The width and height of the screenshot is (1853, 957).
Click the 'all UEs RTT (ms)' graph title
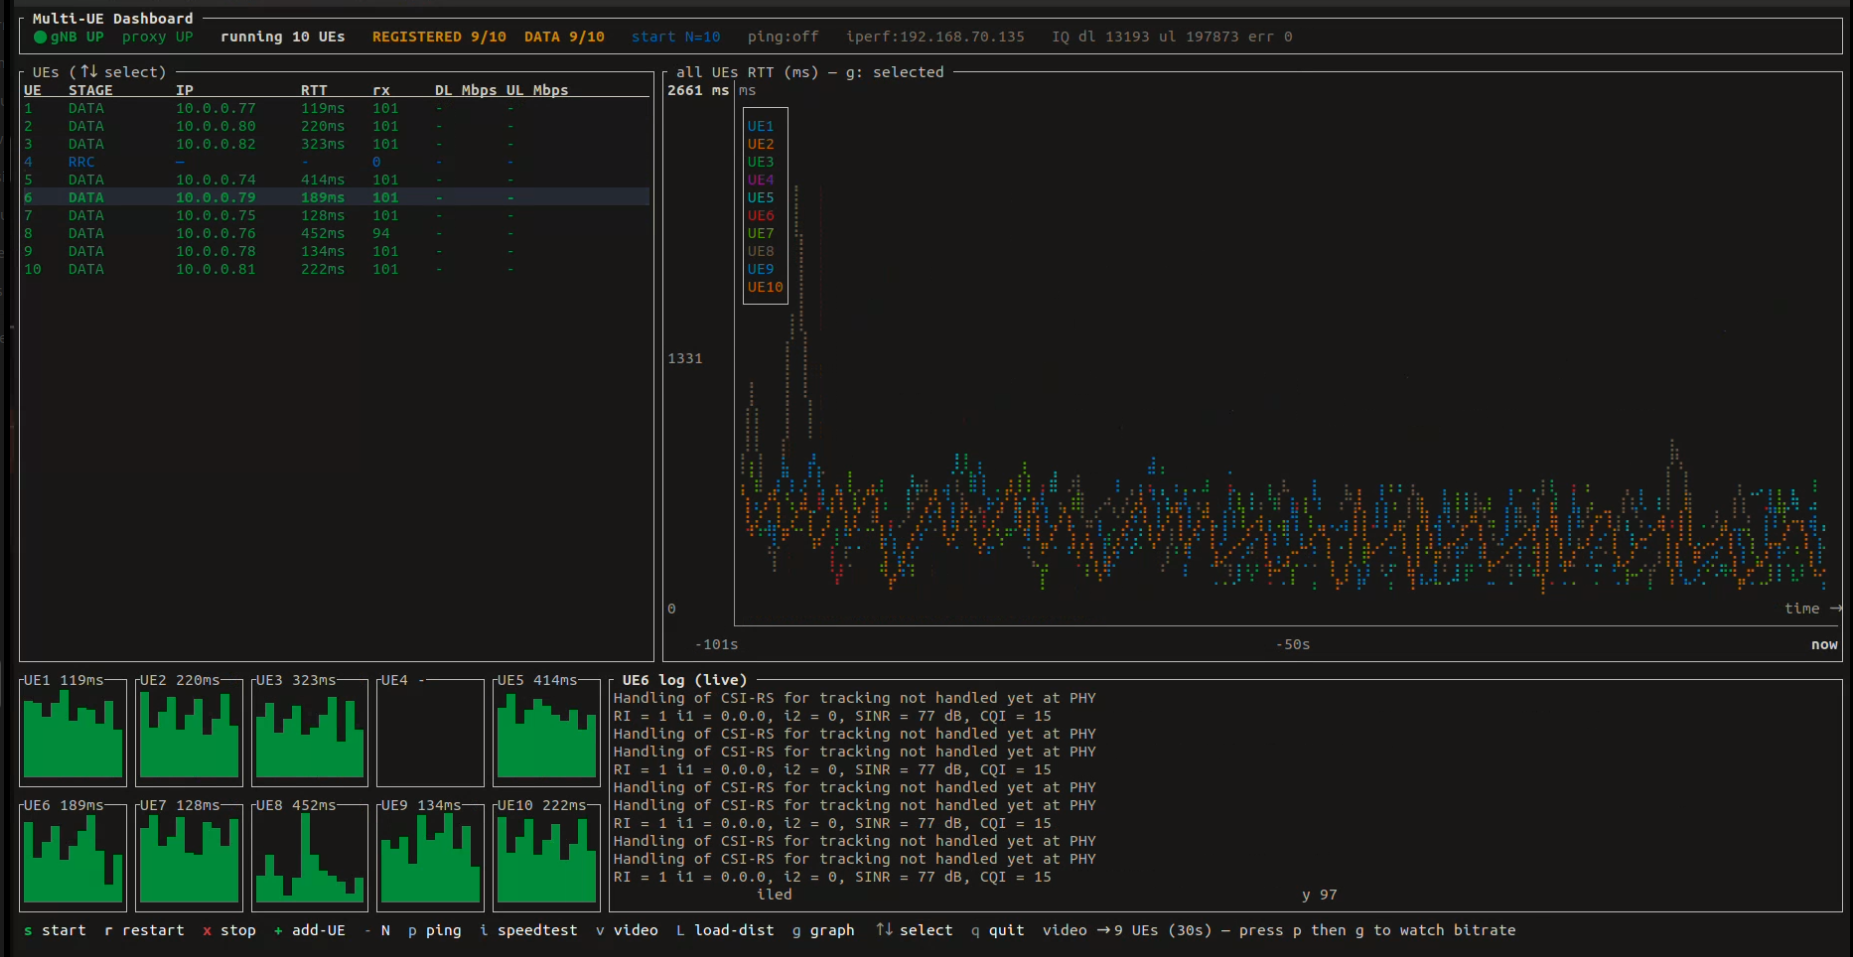(x=747, y=72)
